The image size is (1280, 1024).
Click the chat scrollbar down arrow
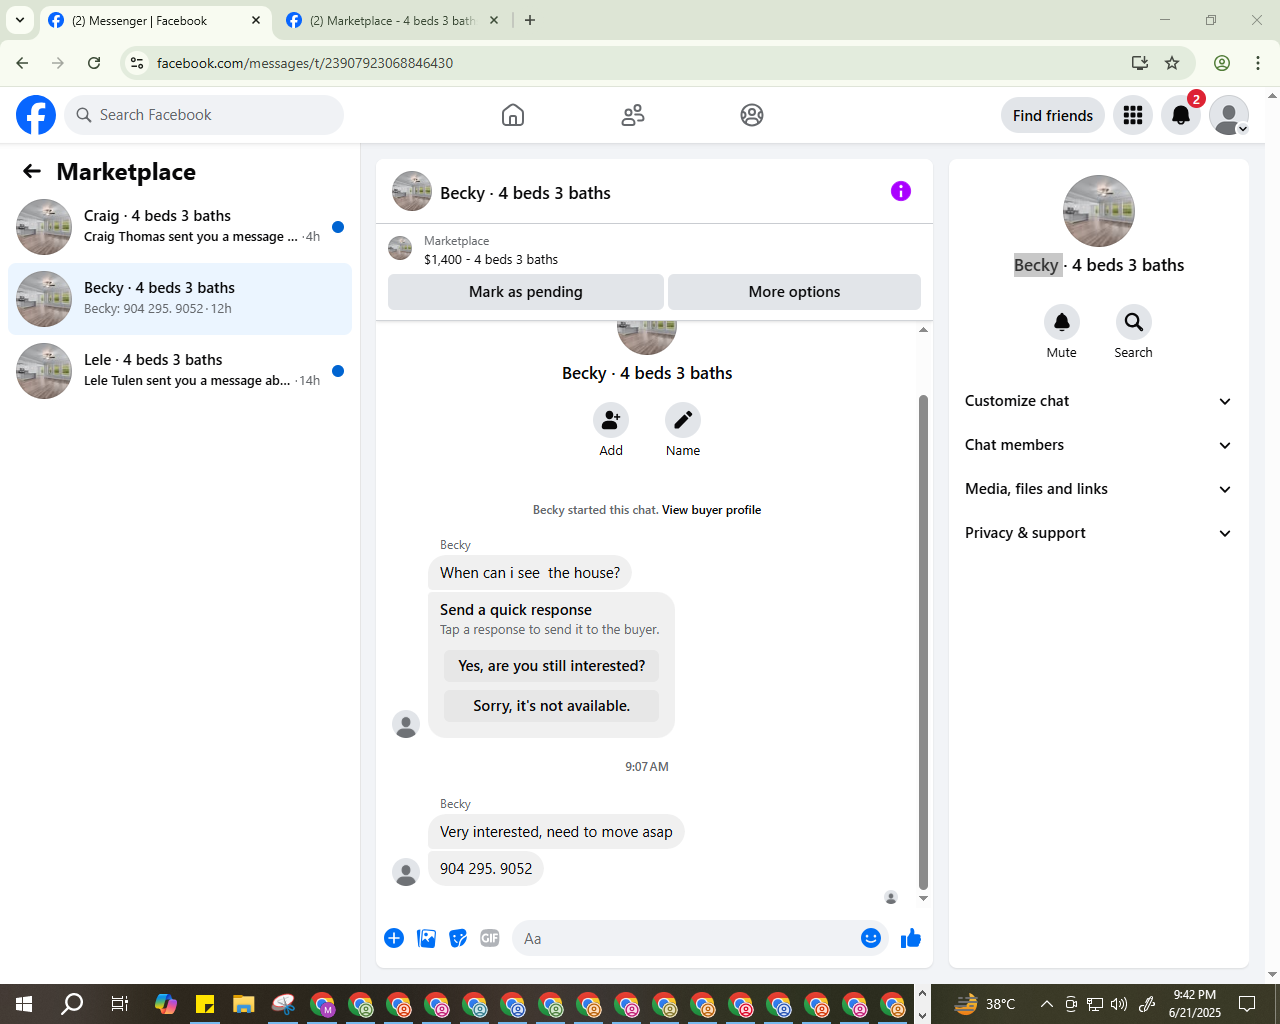point(923,899)
